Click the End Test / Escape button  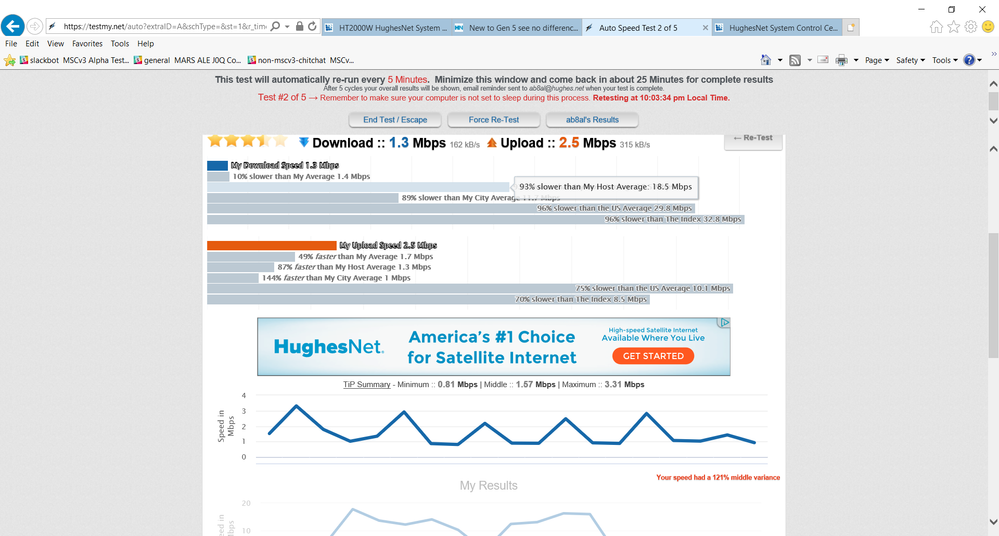[395, 120]
